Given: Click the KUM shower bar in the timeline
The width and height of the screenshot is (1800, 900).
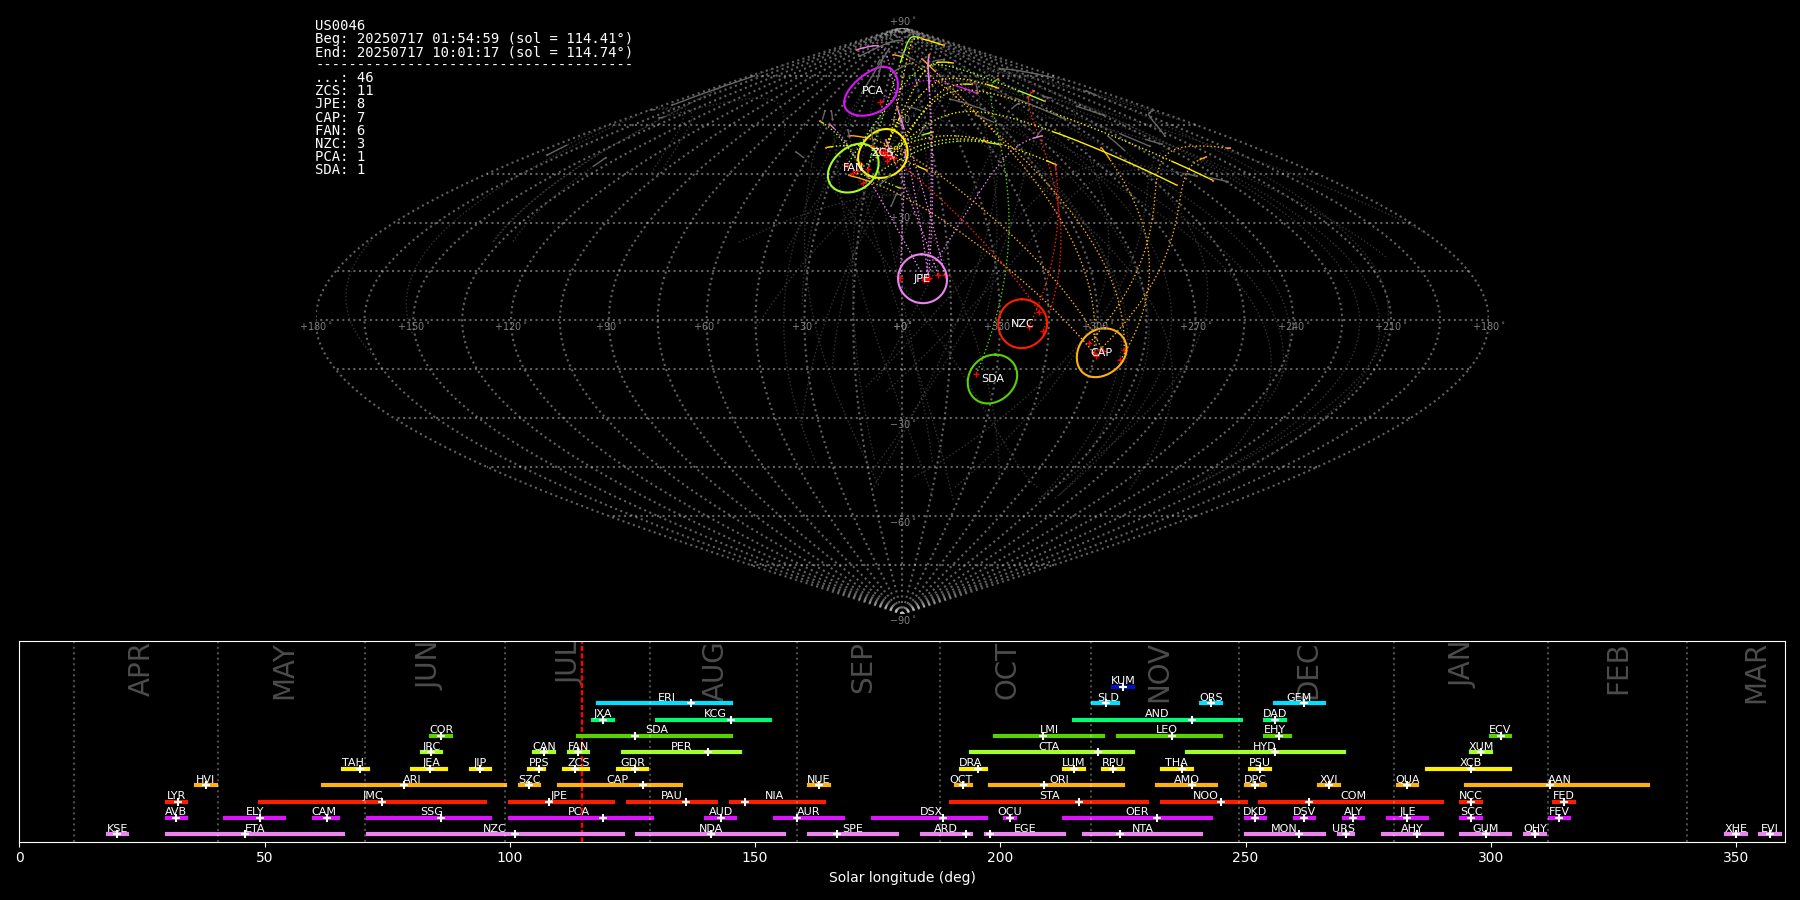Looking at the screenshot, I should (x=1123, y=687).
